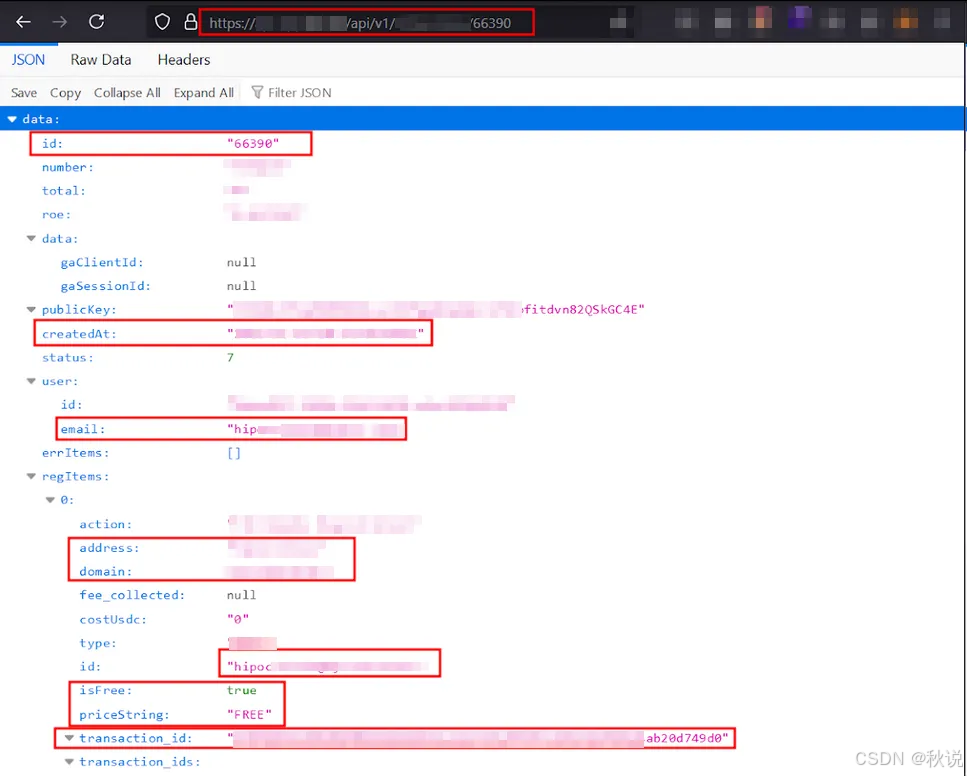967x776 pixels.
Task: Select the roe row
Action: (482, 215)
